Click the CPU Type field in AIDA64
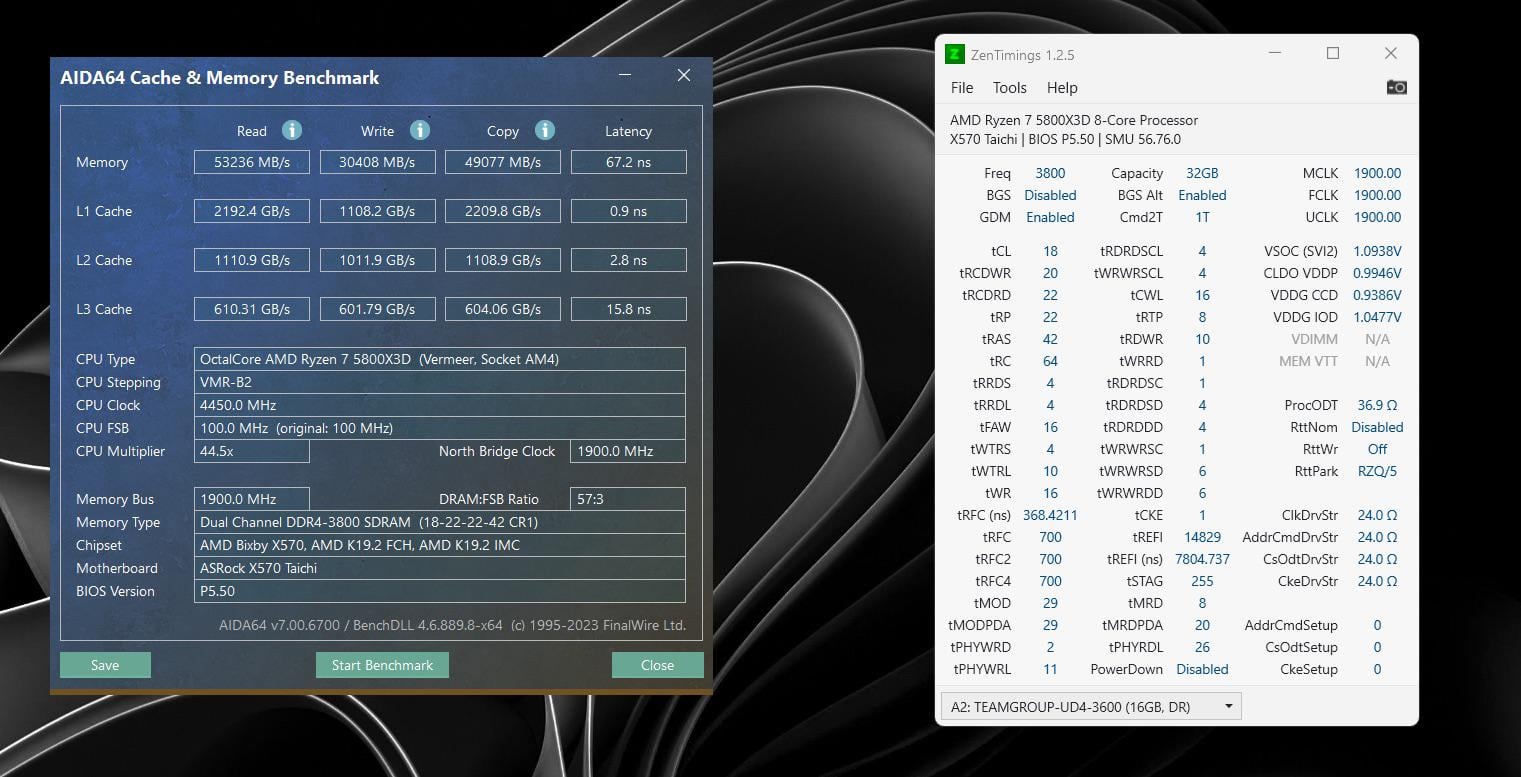Viewport: 1521px width, 777px height. point(440,359)
